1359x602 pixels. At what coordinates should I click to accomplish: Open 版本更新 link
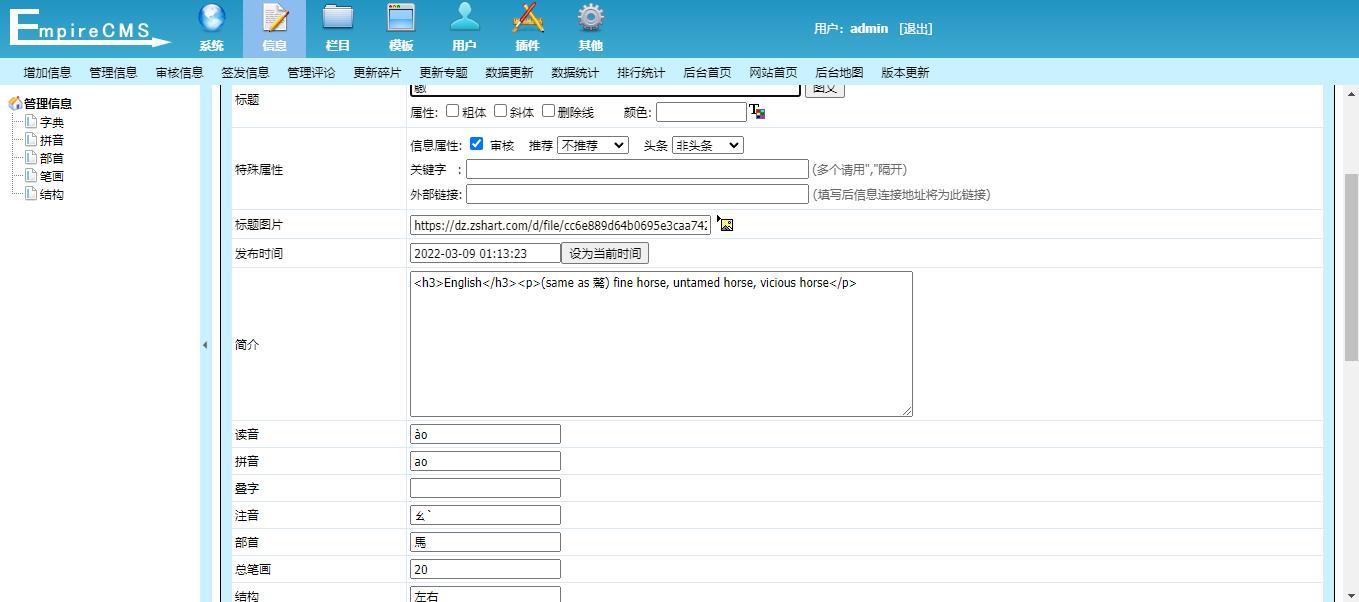[x=905, y=72]
